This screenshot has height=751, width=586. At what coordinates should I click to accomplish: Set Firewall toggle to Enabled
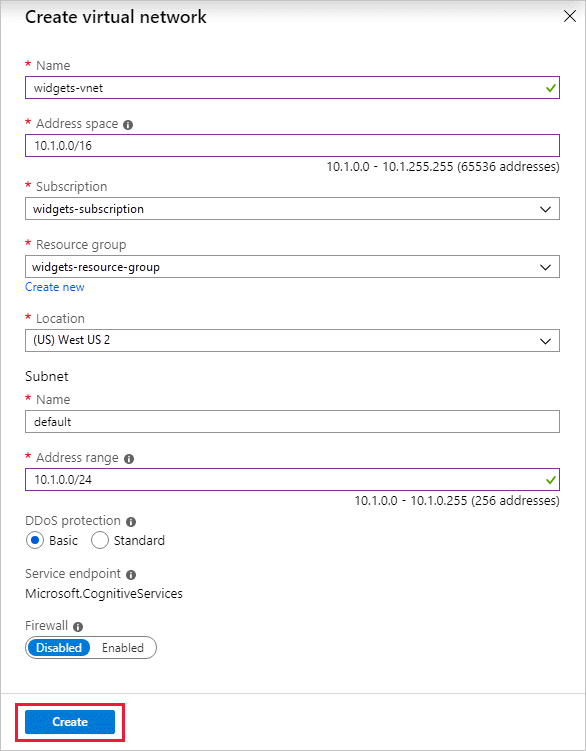click(123, 648)
